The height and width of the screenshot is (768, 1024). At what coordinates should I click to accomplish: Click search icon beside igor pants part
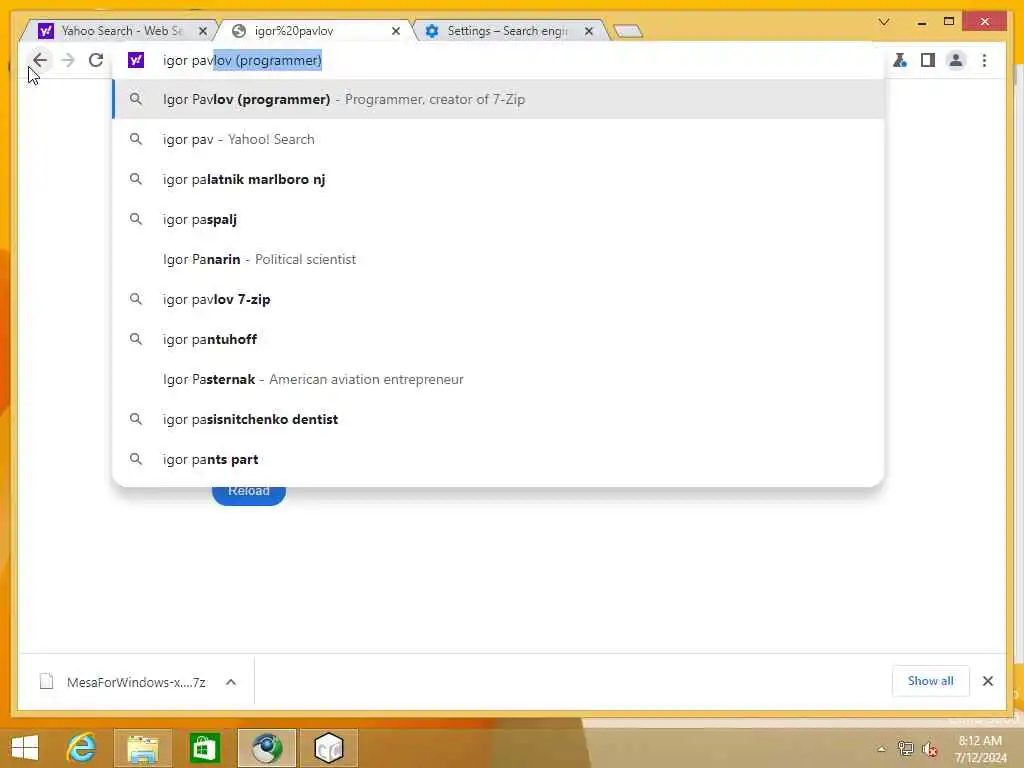click(x=136, y=459)
